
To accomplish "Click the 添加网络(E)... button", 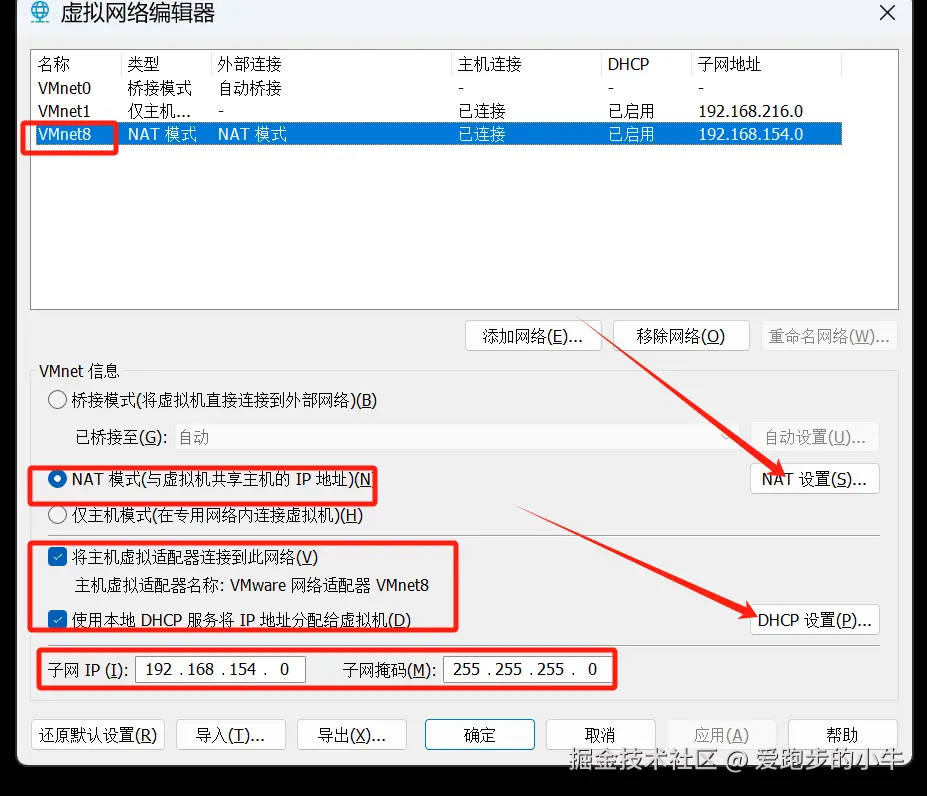I will point(533,336).
